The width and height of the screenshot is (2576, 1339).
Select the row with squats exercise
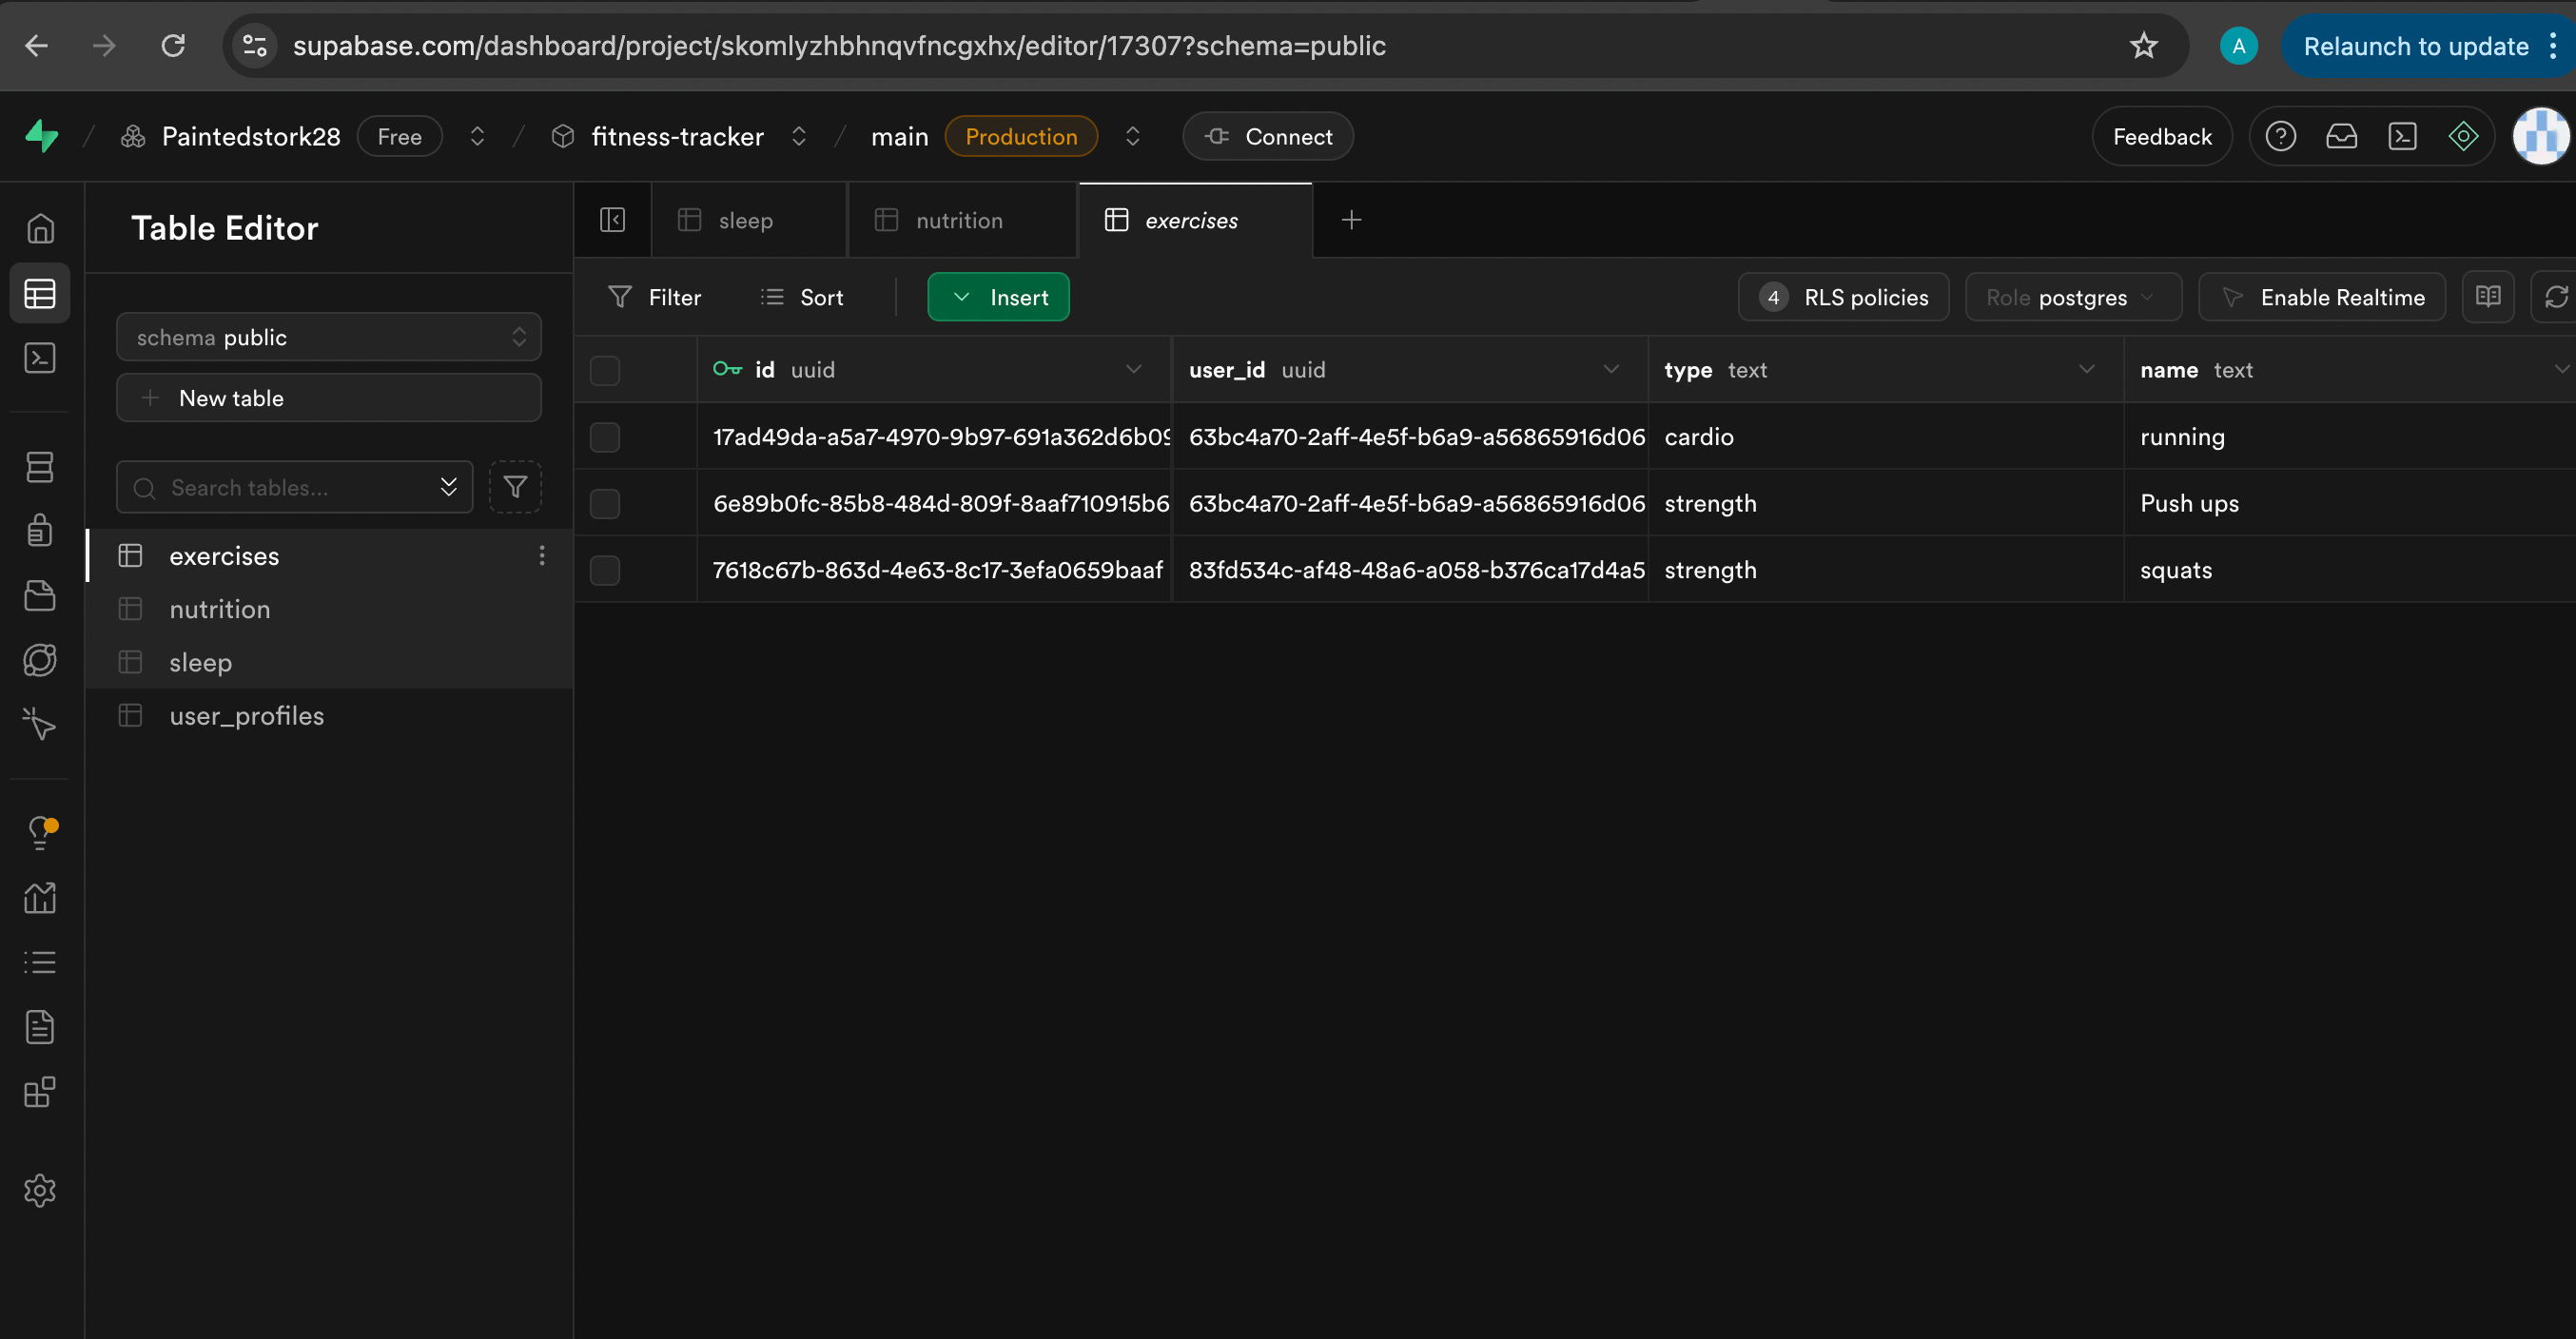[x=605, y=570]
